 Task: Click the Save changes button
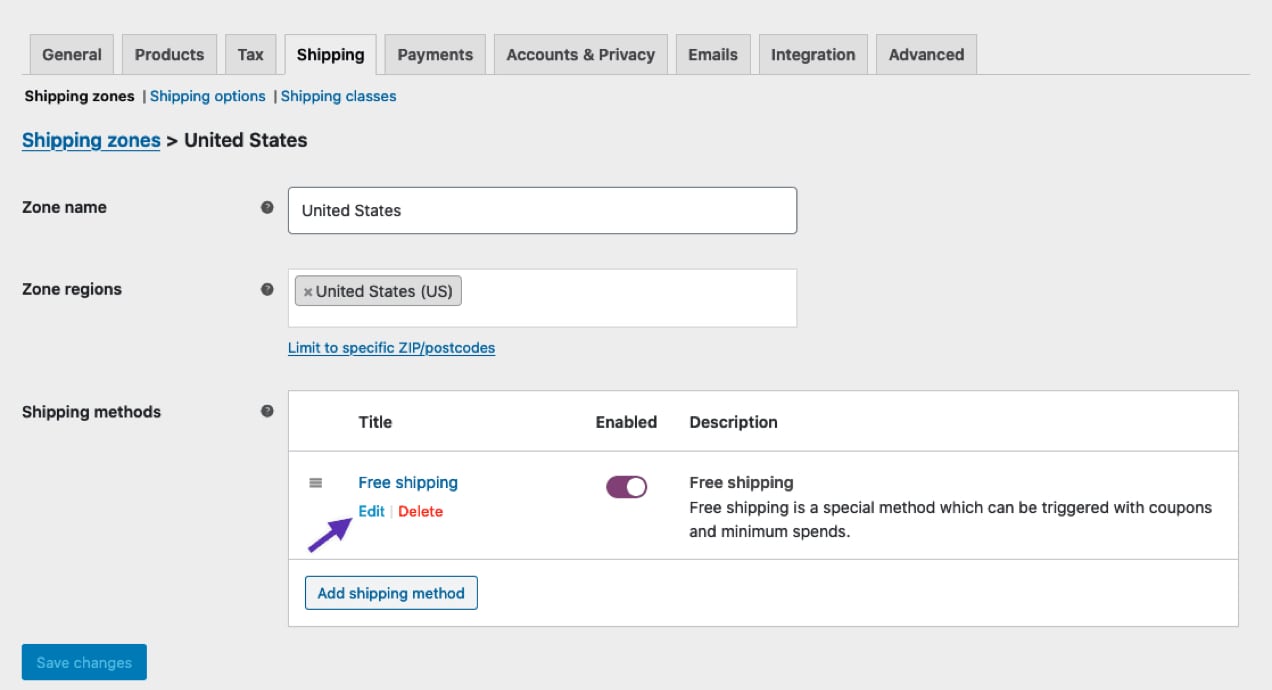84,662
